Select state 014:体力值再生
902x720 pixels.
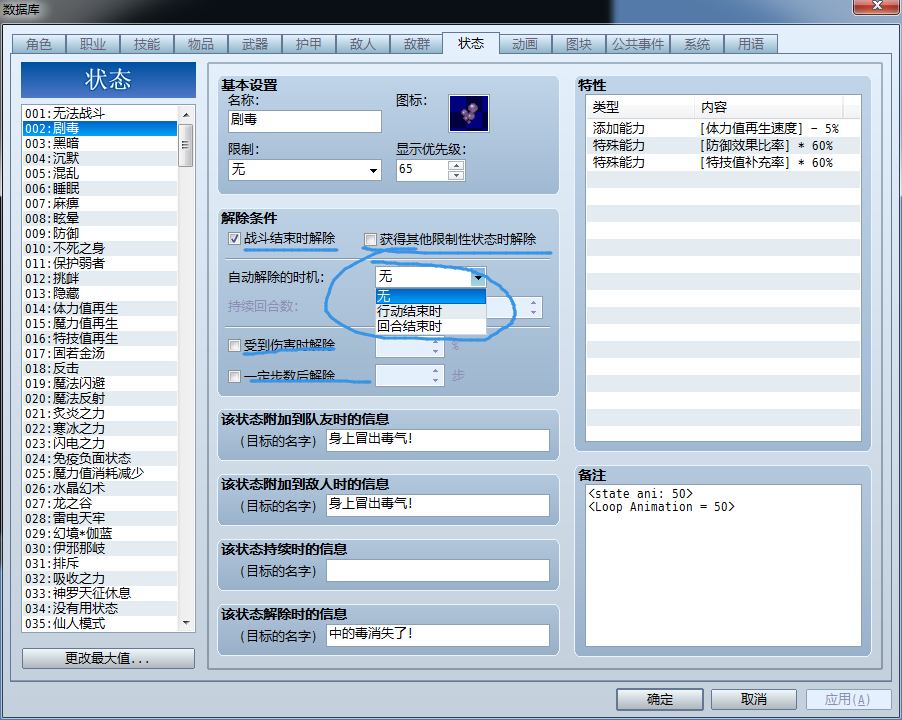click(x=100, y=308)
